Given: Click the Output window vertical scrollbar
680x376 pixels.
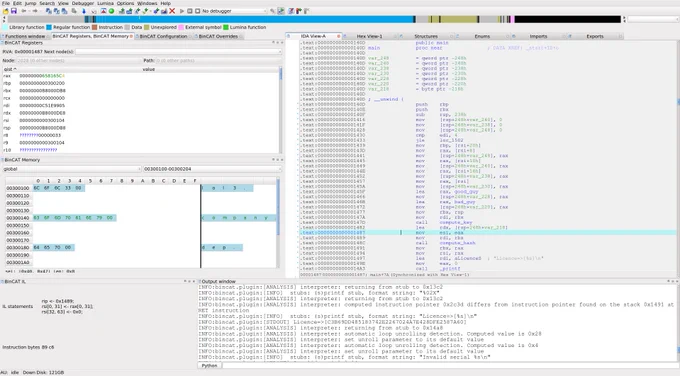Looking at the screenshot, I should (x=677, y=322).
